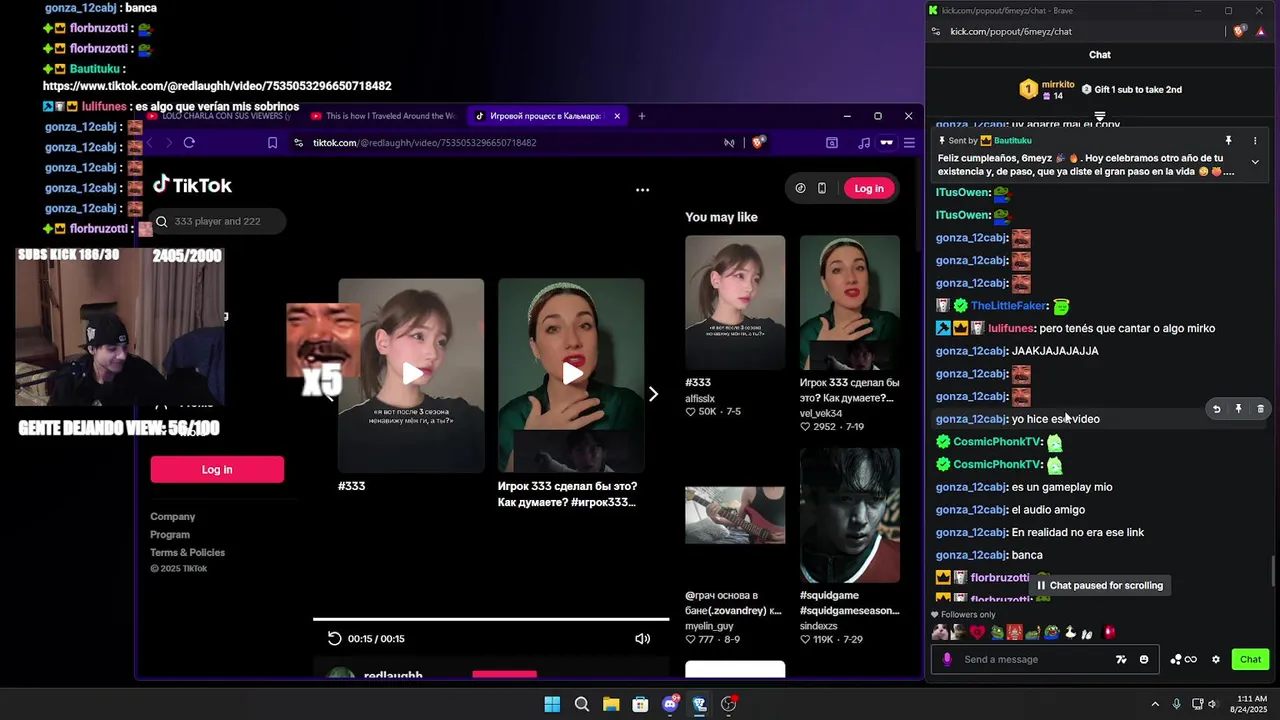Open the Brave playlist music note icon
This screenshot has height=720, width=1280.
[x=864, y=143]
